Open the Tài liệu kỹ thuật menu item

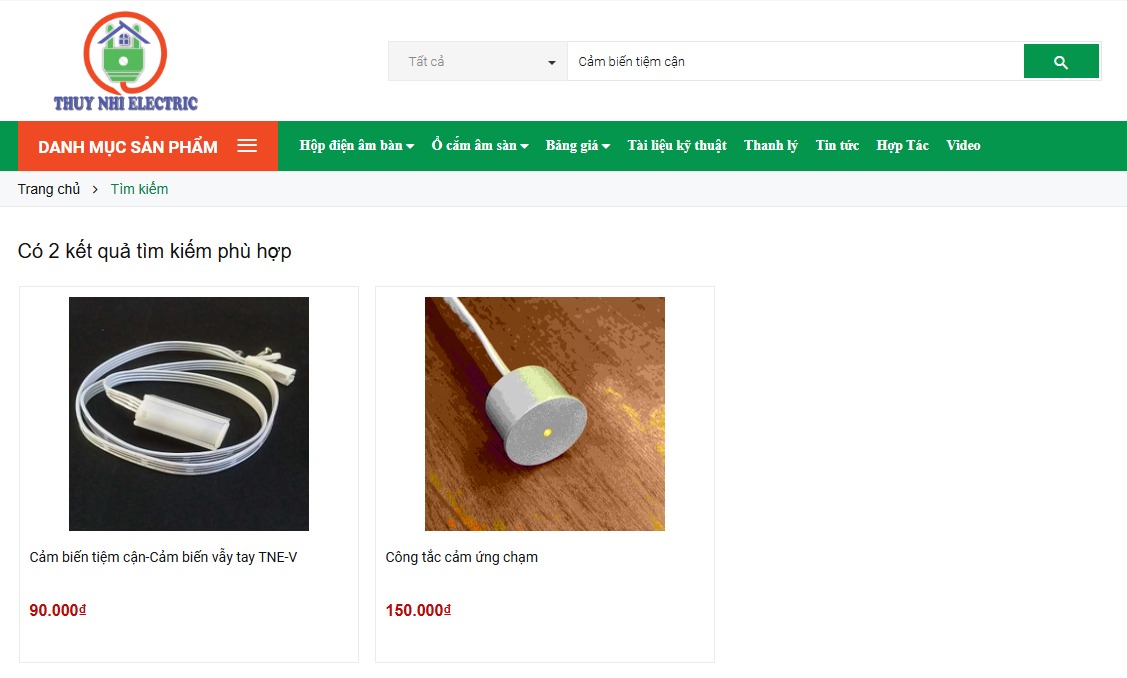coord(677,145)
